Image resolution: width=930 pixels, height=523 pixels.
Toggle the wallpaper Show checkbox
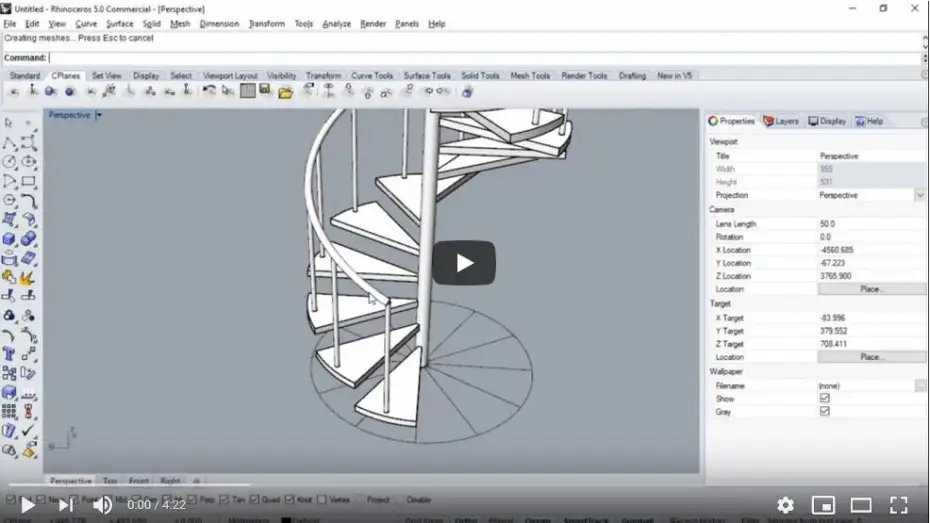click(x=824, y=398)
